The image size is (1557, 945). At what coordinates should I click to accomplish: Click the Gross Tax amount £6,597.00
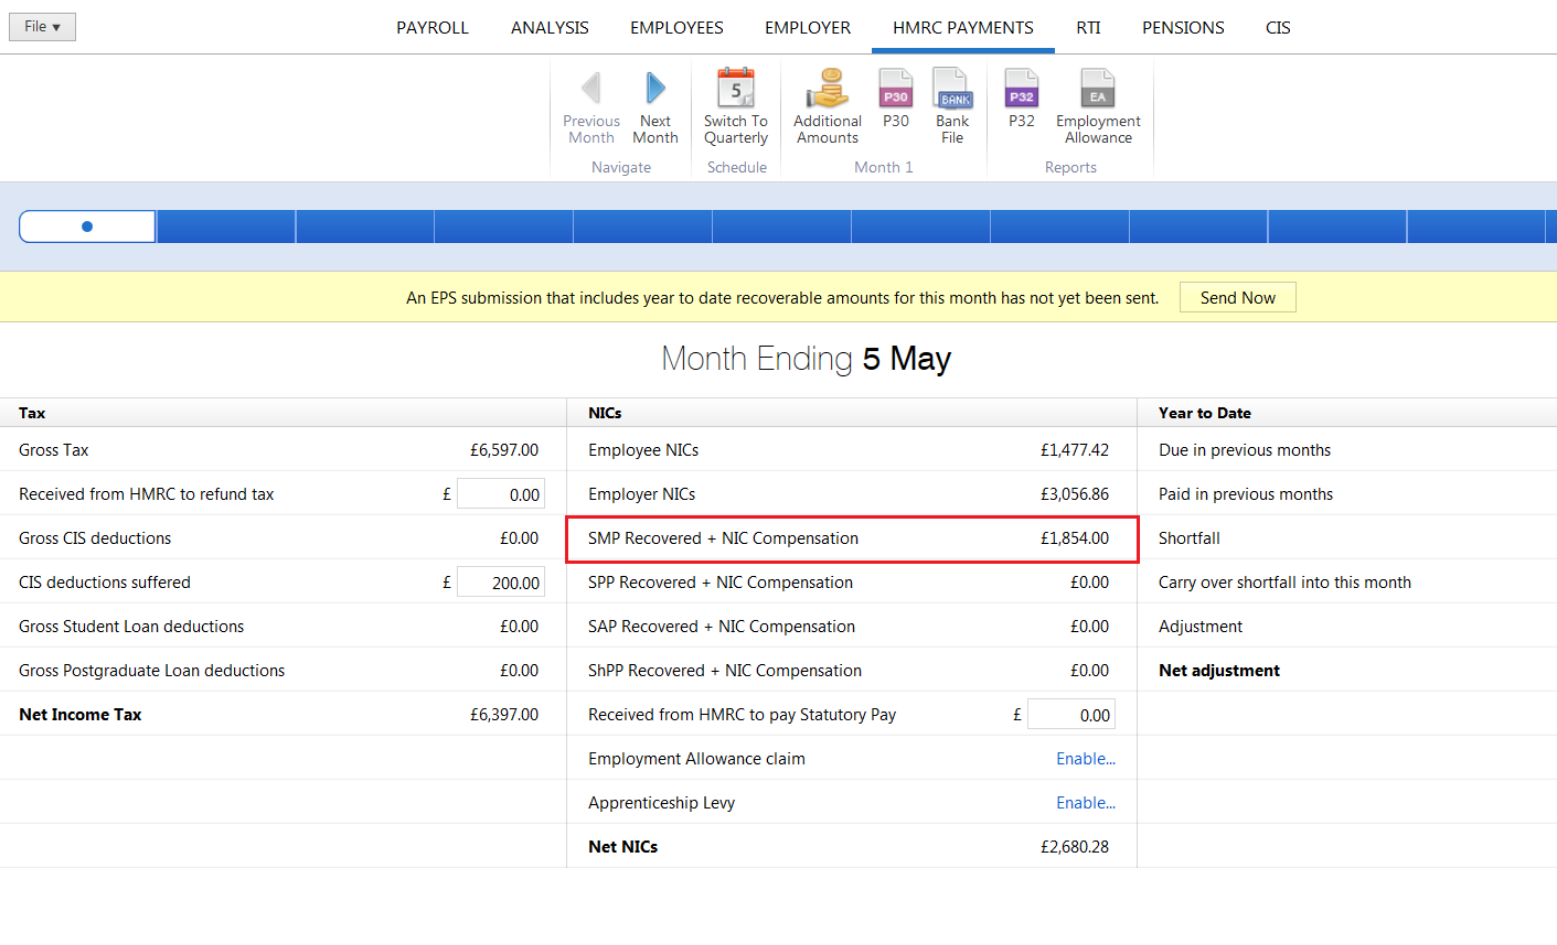(x=504, y=450)
